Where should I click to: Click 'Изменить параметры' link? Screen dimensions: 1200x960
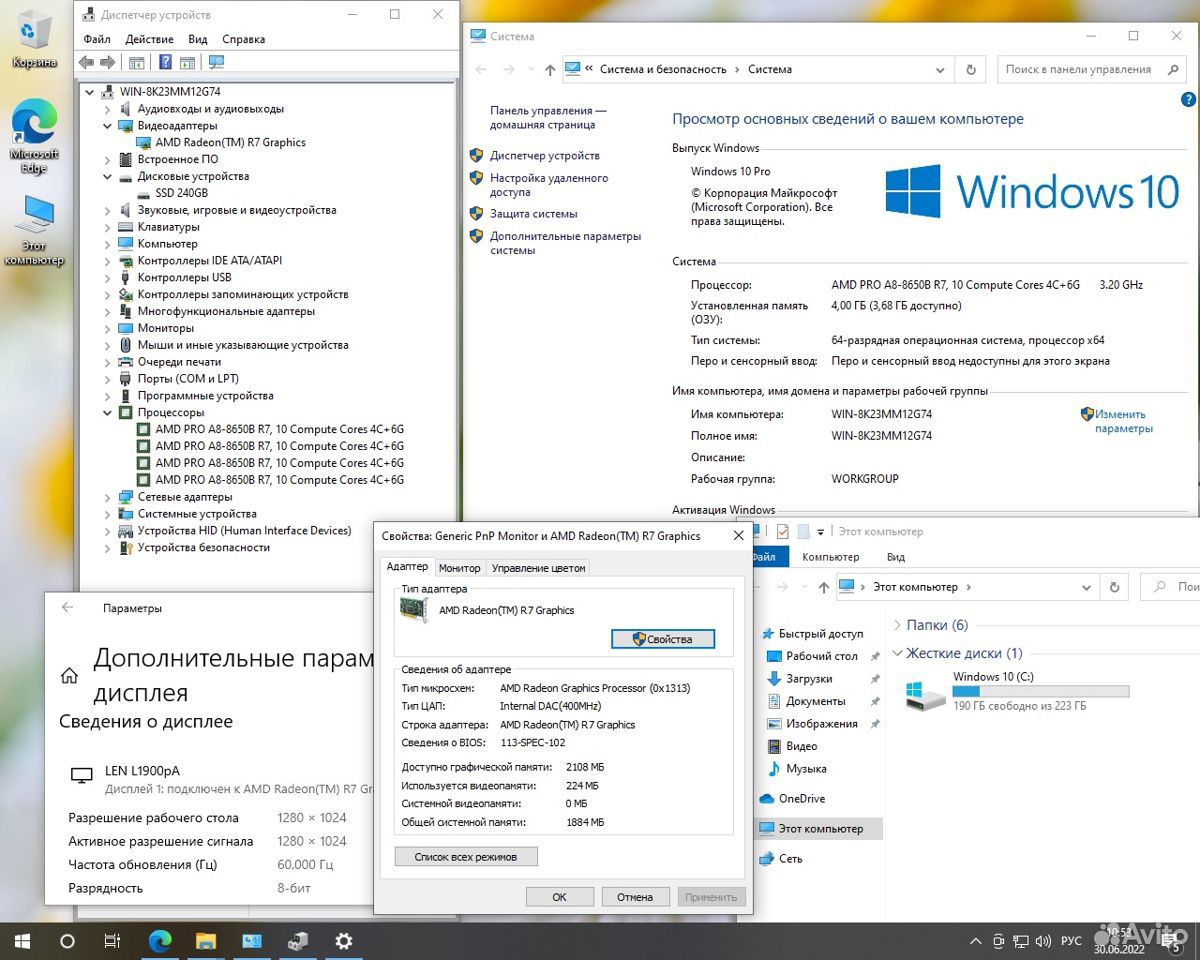point(1123,421)
